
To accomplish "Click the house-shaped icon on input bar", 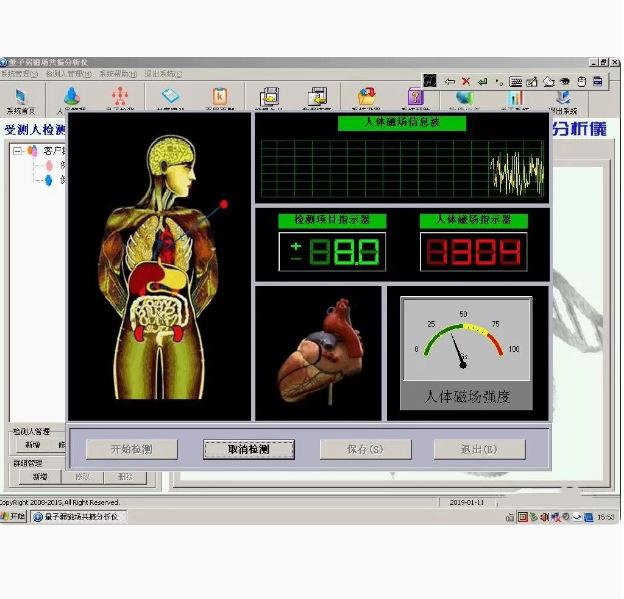I will 549,82.
